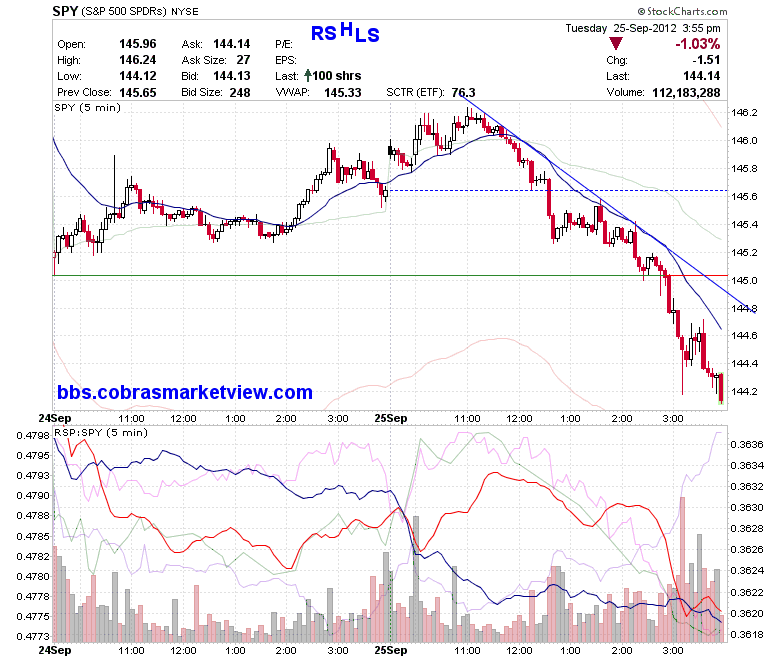
Task: Click the EPS label
Action: pos(286,60)
